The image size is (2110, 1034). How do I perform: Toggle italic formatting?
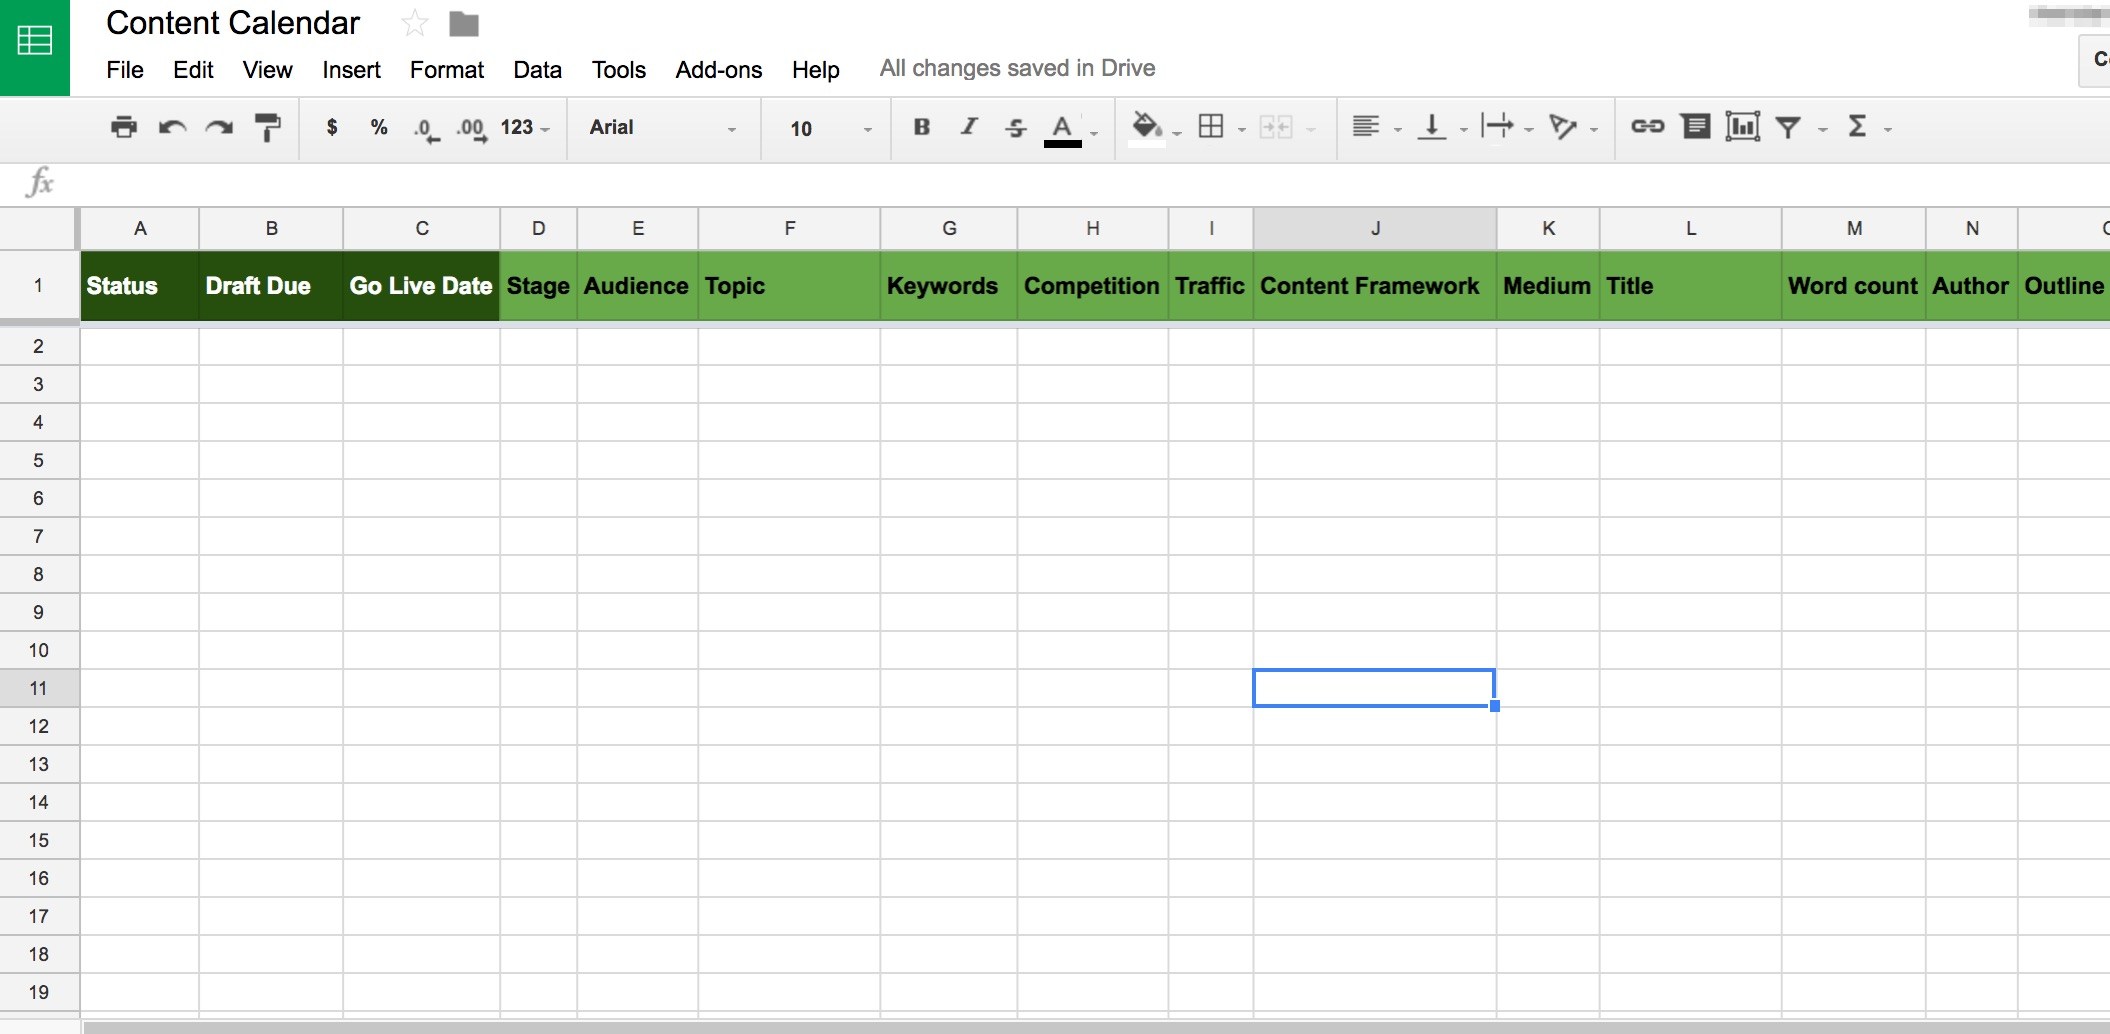coord(969,127)
